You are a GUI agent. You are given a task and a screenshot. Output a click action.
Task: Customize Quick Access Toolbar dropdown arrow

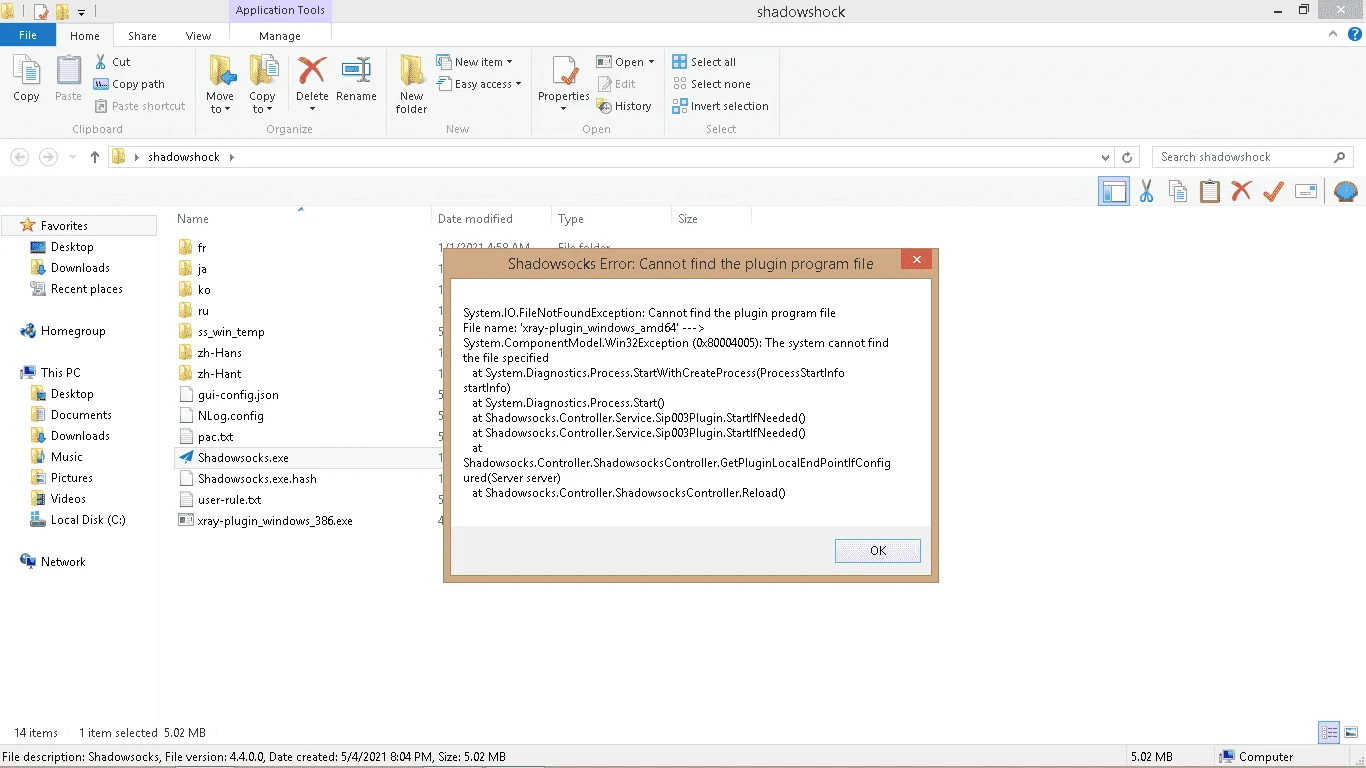(x=81, y=12)
